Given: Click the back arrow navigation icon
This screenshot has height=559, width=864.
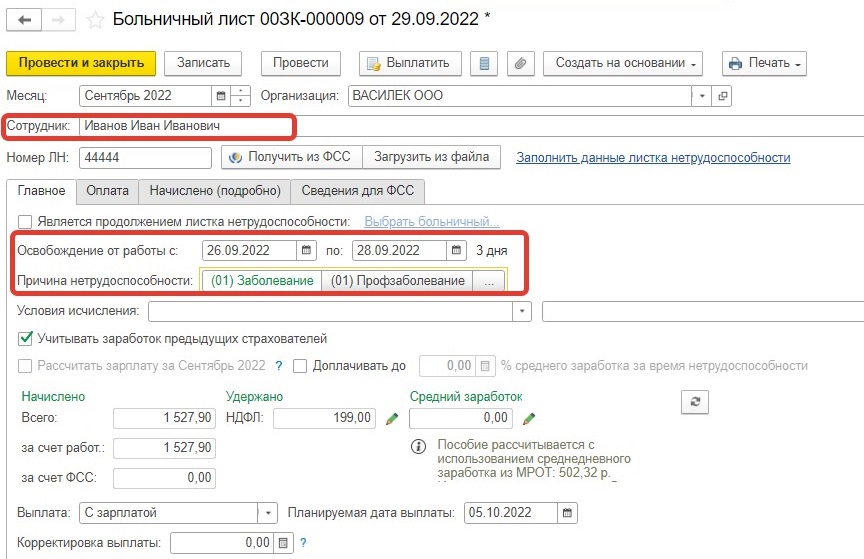Looking at the screenshot, I should tap(24, 20).
